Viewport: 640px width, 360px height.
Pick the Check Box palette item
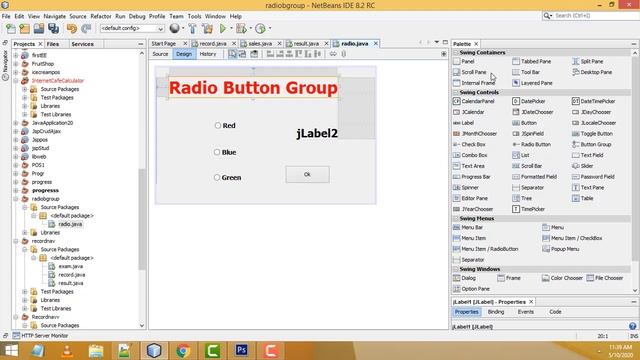pos(469,144)
